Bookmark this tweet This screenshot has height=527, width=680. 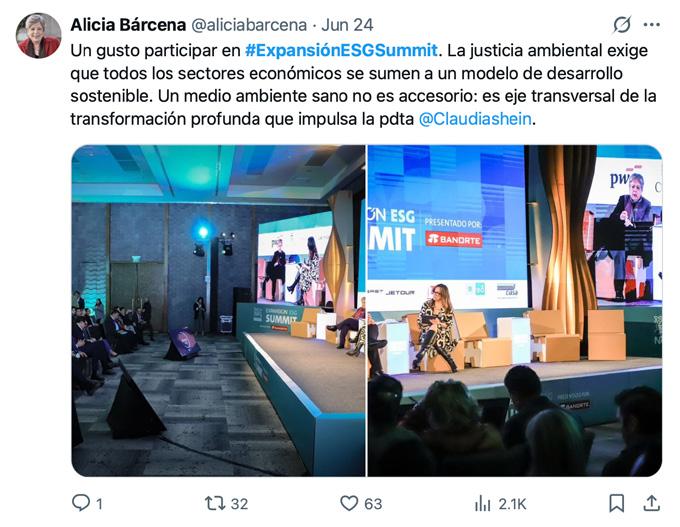[617, 503]
